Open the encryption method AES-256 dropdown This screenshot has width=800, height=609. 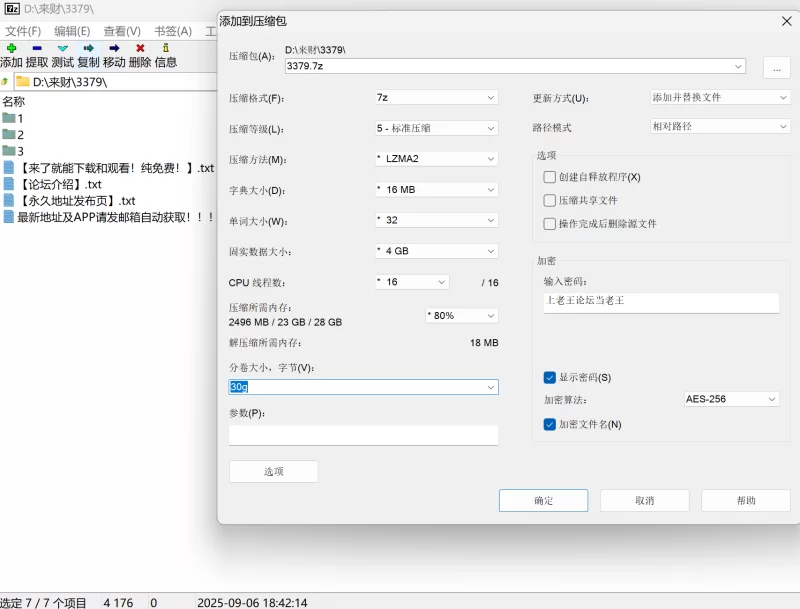(x=730, y=399)
